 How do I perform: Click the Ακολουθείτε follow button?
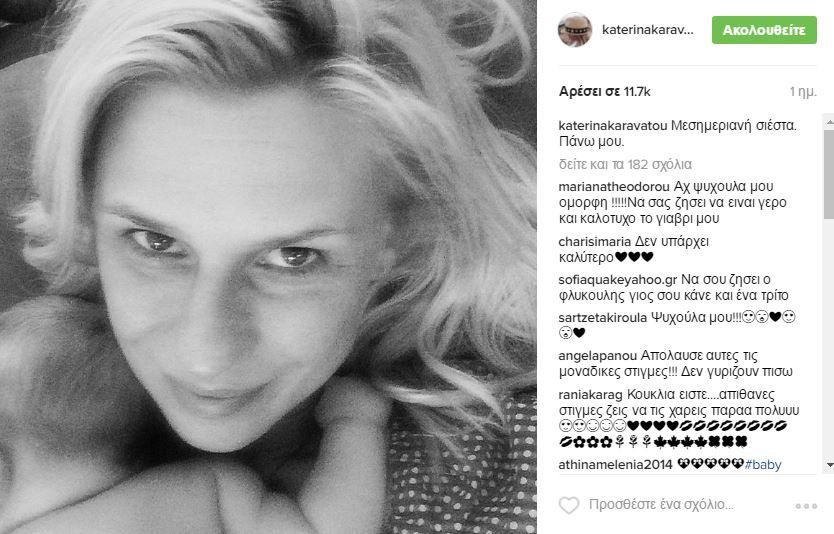pos(764,30)
